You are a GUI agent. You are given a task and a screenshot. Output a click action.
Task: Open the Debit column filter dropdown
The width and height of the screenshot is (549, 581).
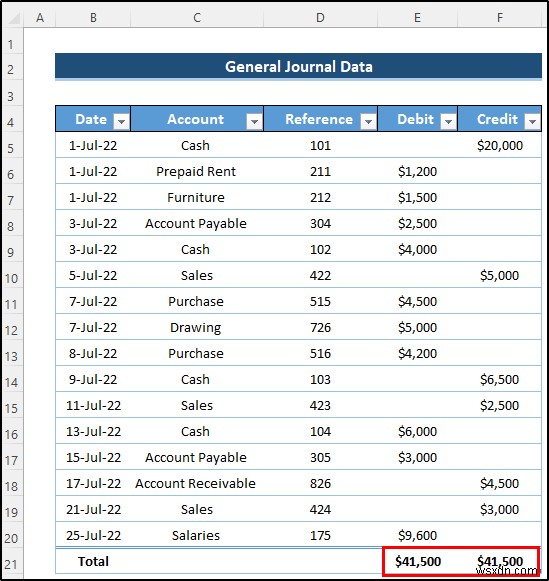pyautogui.click(x=448, y=121)
